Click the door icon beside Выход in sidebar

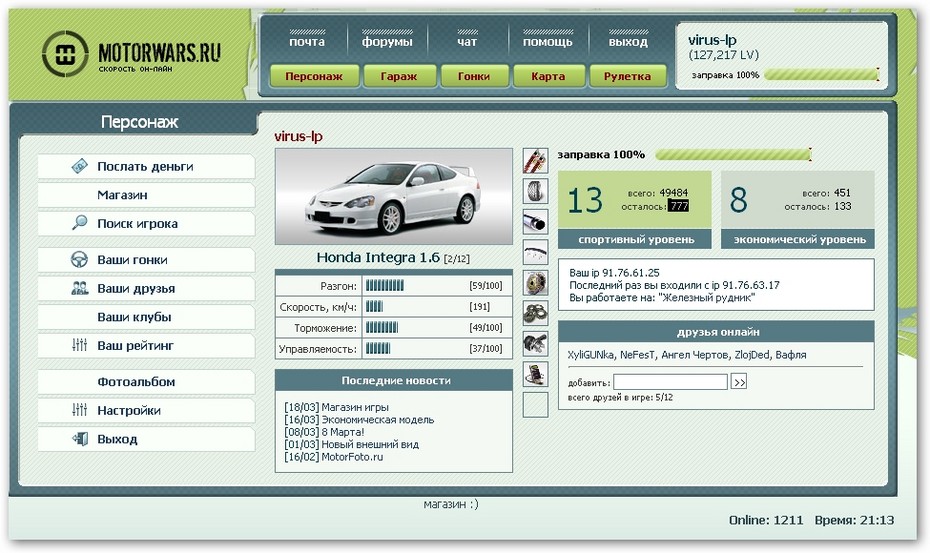[79, 438]
